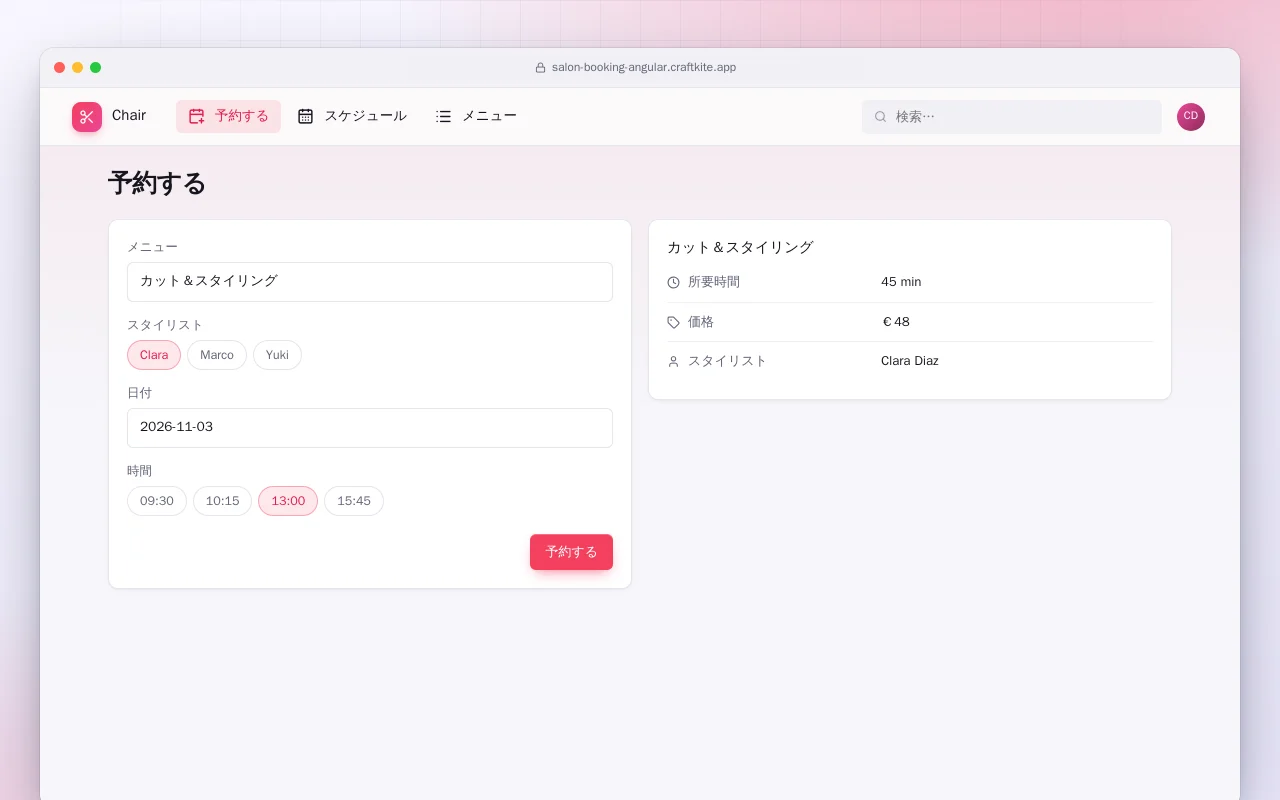The image size is (1280, 800).
Task: Submit with the red 予約する button
Action: (571, 552)
